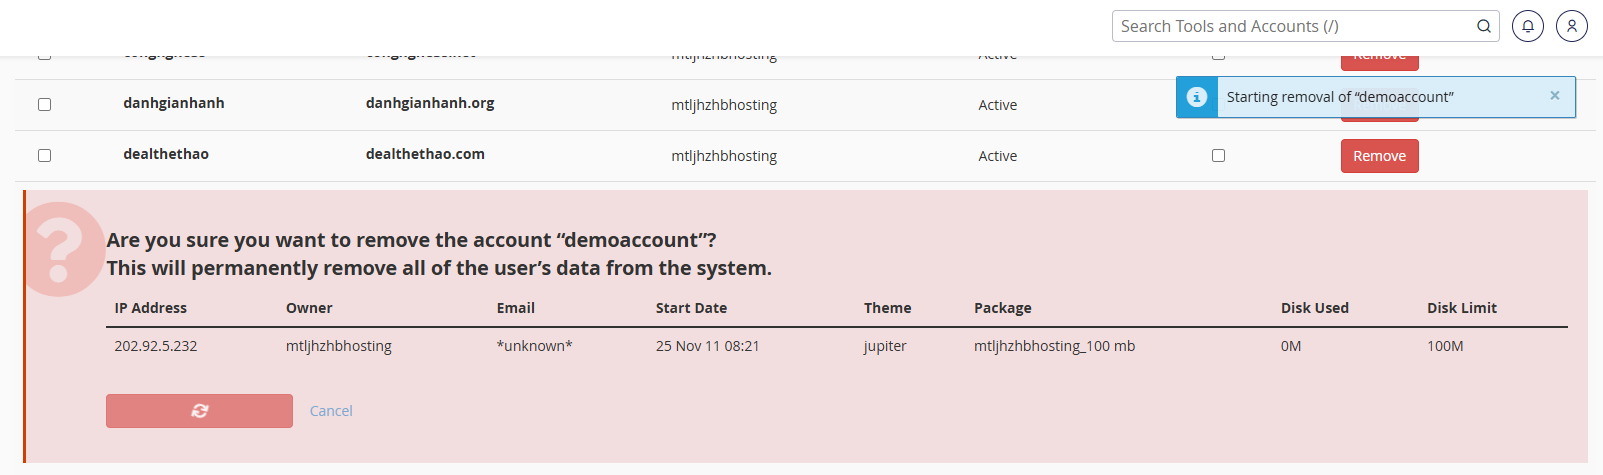Select the danhgianhanh username
The height and width of the screenshot is (475, 1603).
[174, 103]
